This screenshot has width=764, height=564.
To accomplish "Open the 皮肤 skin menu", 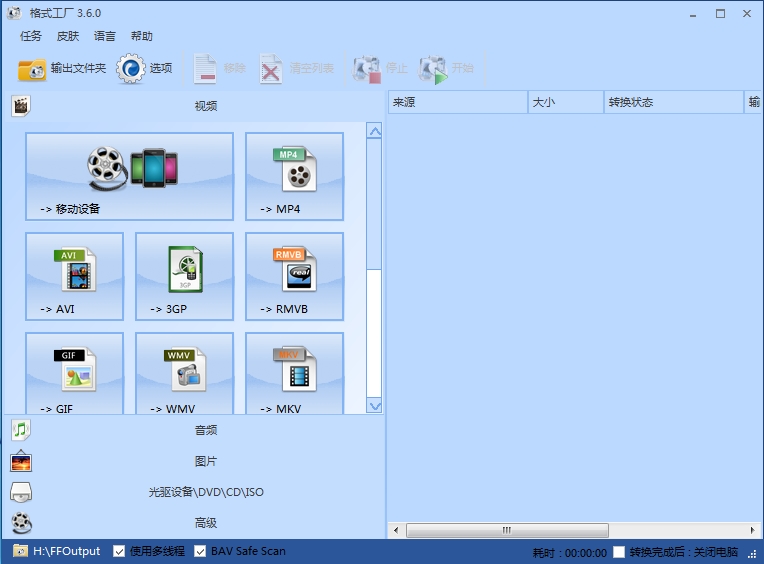I will [x=68, y=36].
